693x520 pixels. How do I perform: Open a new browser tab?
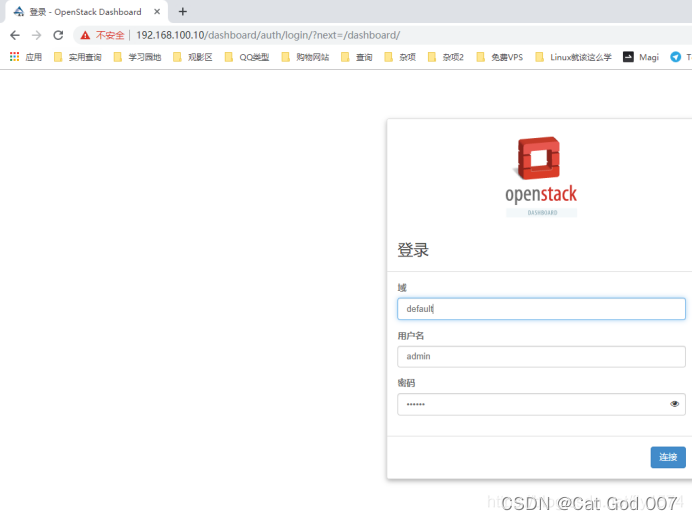tap(183, 12)
